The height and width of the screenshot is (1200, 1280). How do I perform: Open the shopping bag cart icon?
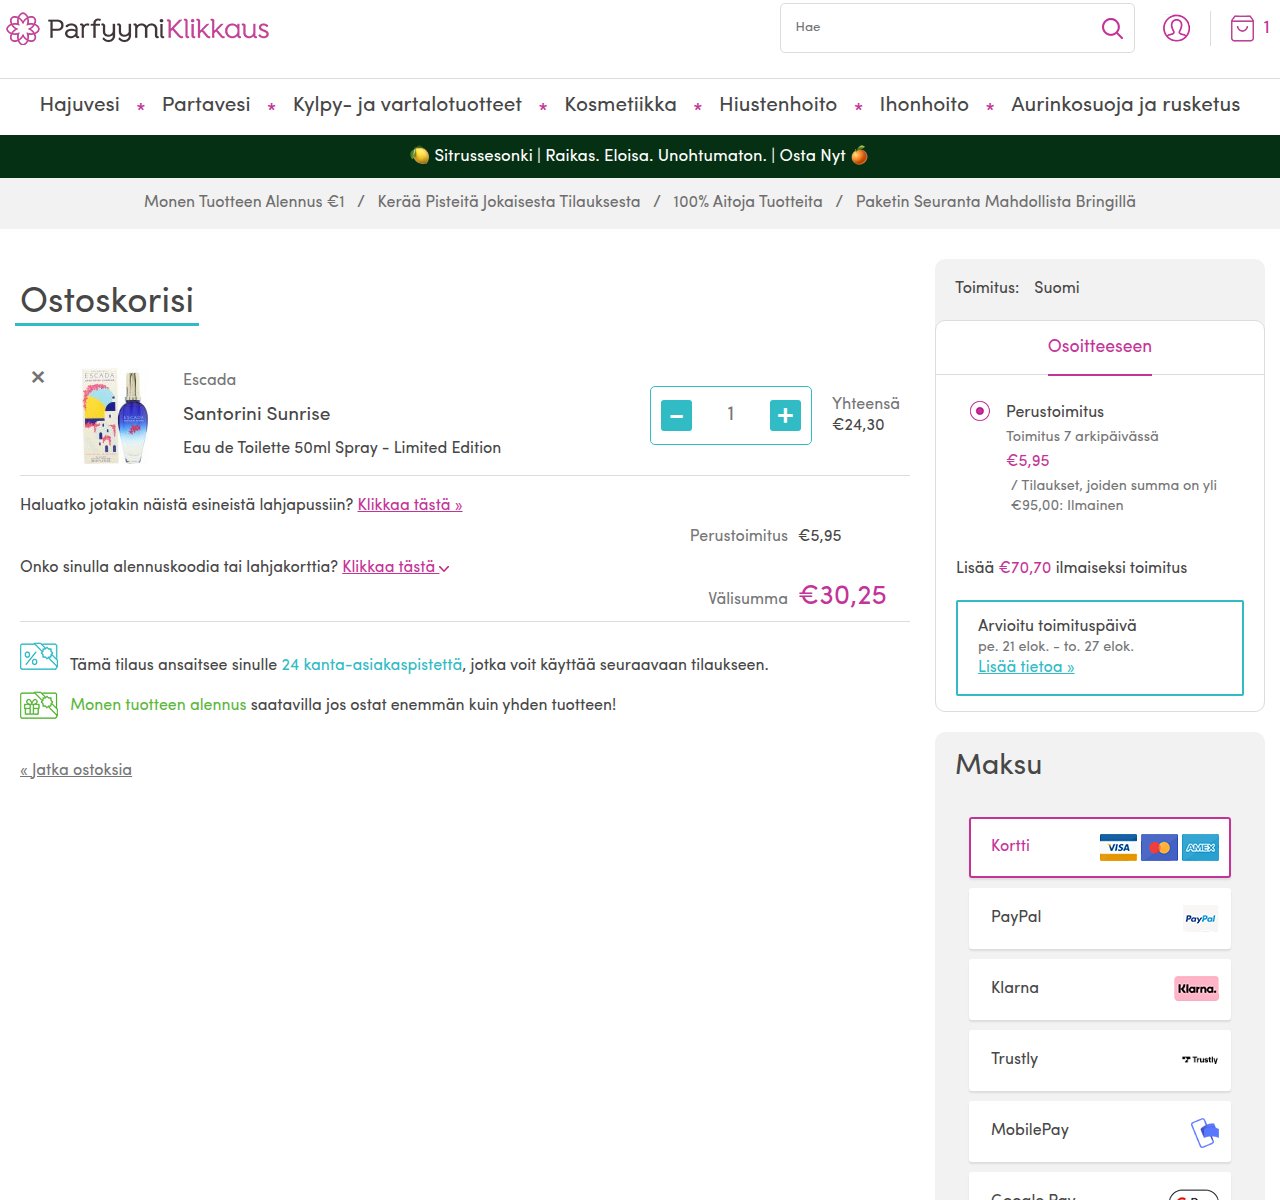[1242, 28]
